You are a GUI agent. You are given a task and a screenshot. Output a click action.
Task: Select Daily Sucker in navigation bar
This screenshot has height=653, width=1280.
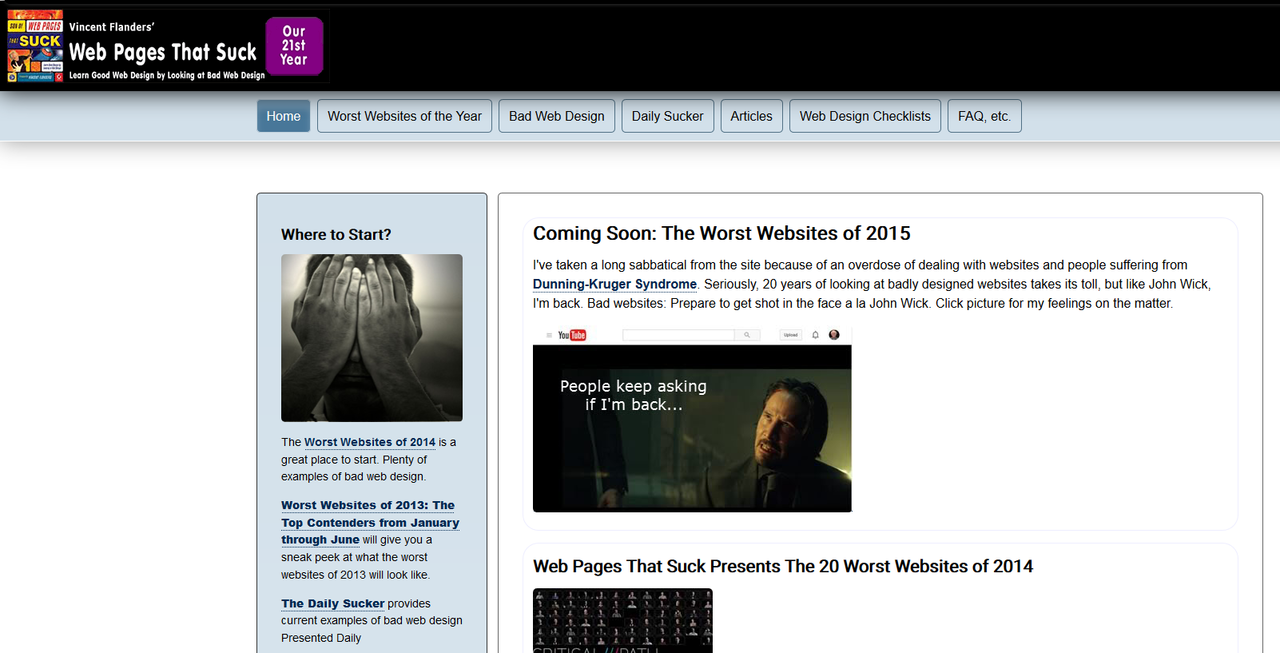(667, 116)
